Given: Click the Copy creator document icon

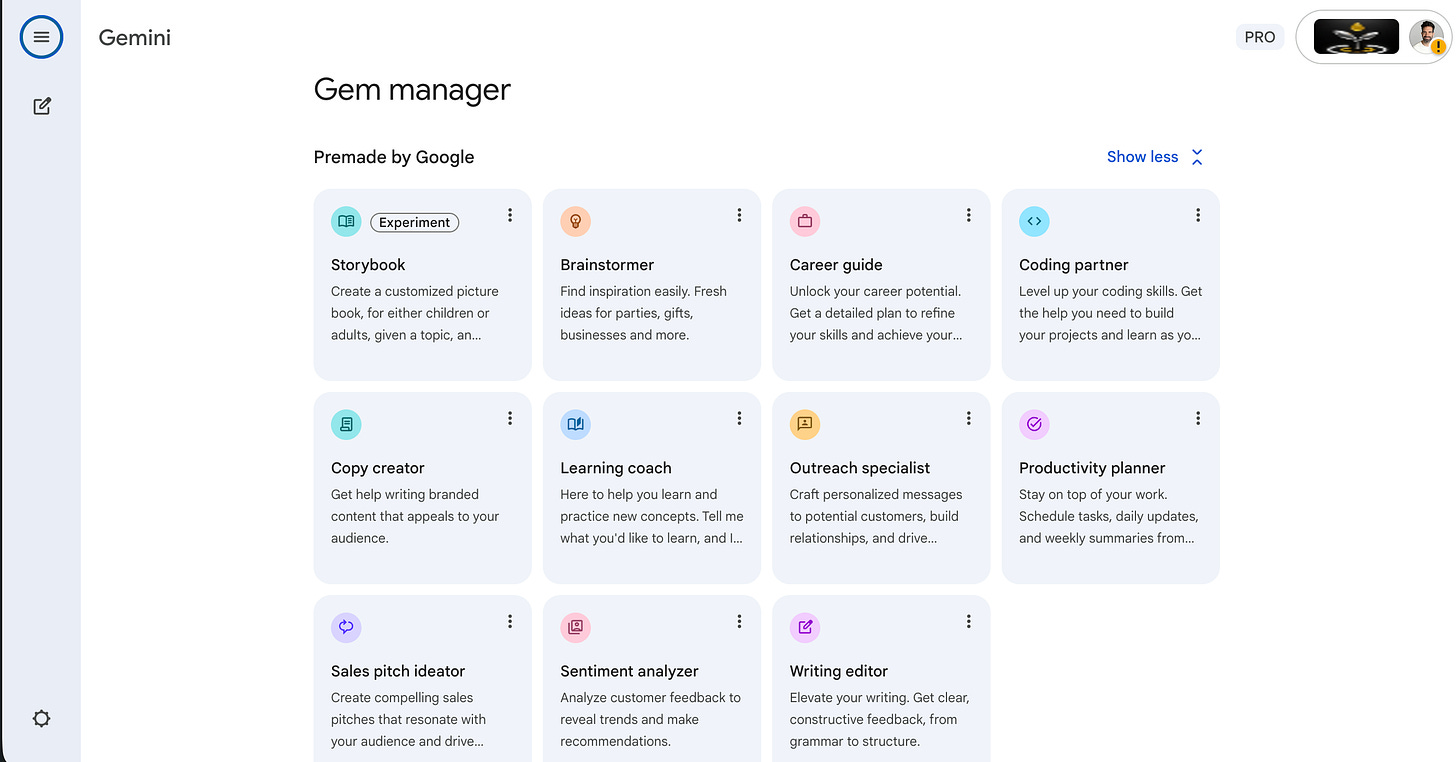Looking at the screenshot, I should [x=346, y=424].
